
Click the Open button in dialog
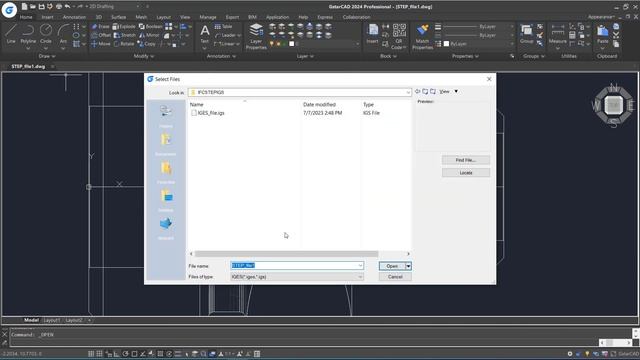point(392,266)
